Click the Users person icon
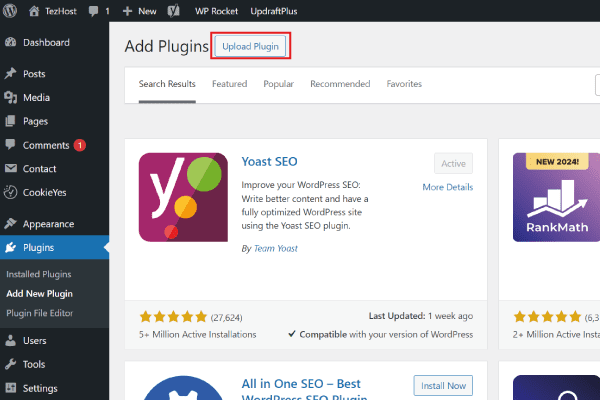The height and width of the screenshot is (400, 600). [x=11, y=340]
